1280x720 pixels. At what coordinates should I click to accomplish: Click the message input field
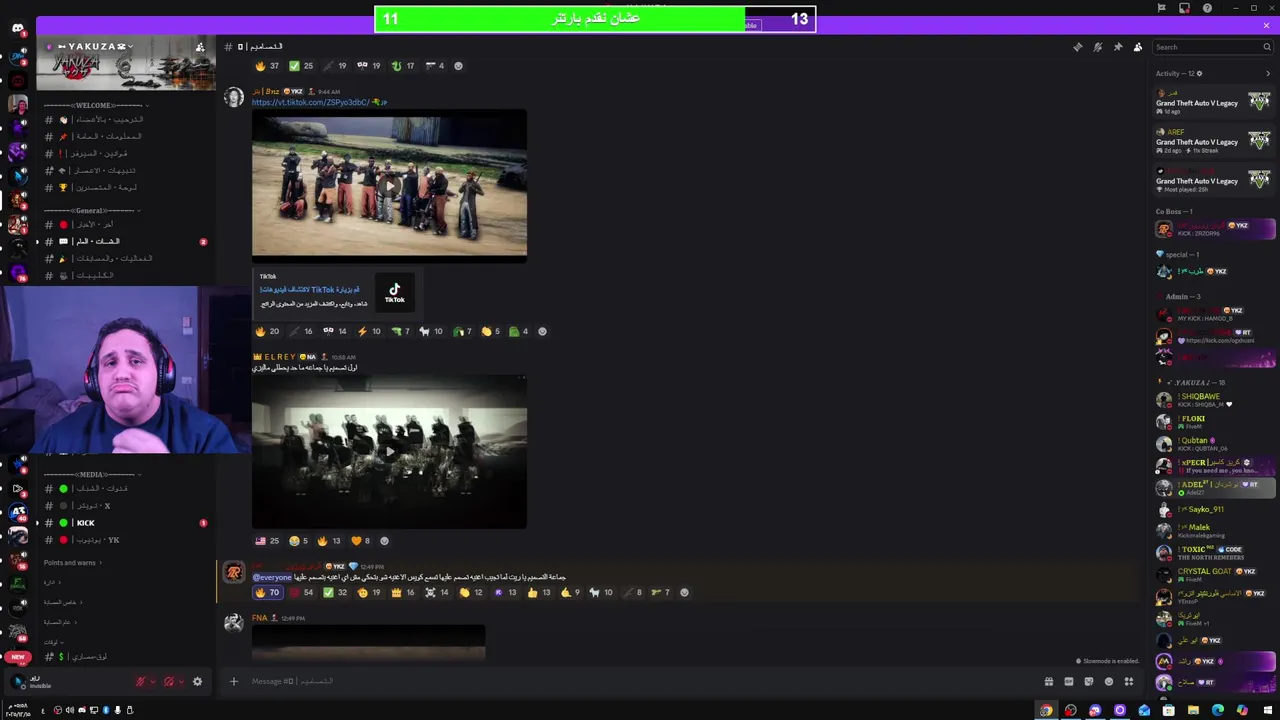pos(640,682)
